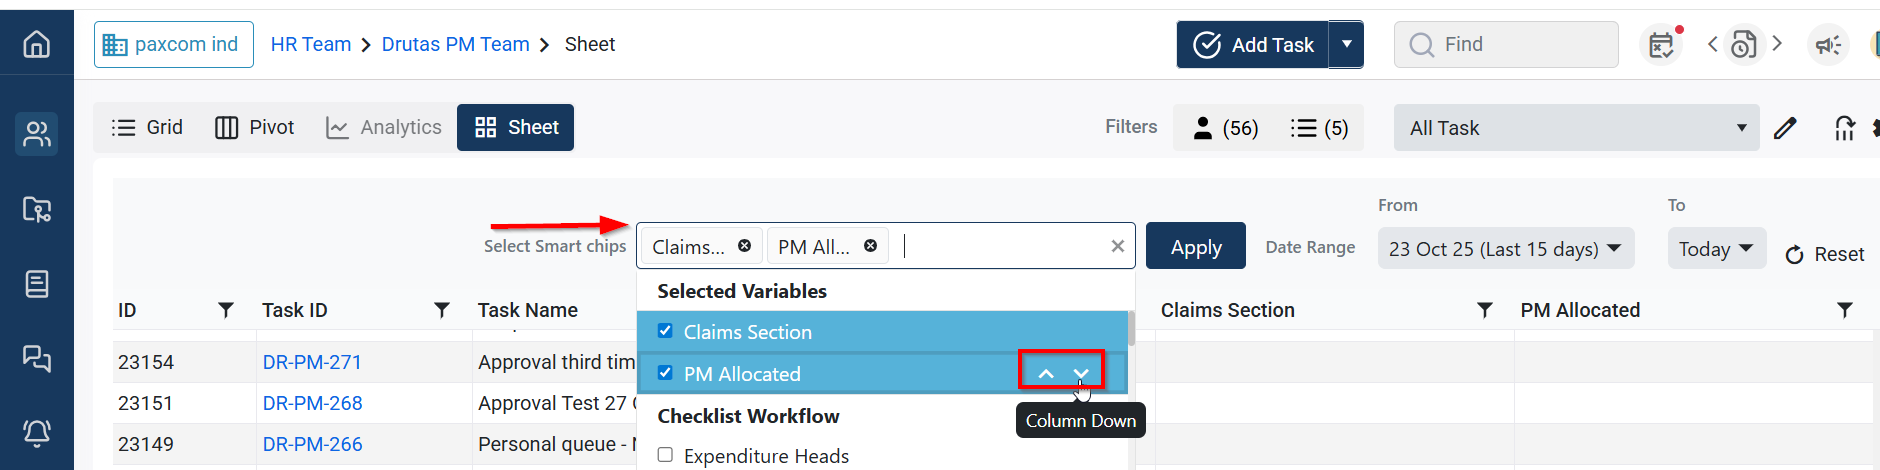Uncheck the PM Allocated checkbox
1880x470 pixels.
click(665, 373)
